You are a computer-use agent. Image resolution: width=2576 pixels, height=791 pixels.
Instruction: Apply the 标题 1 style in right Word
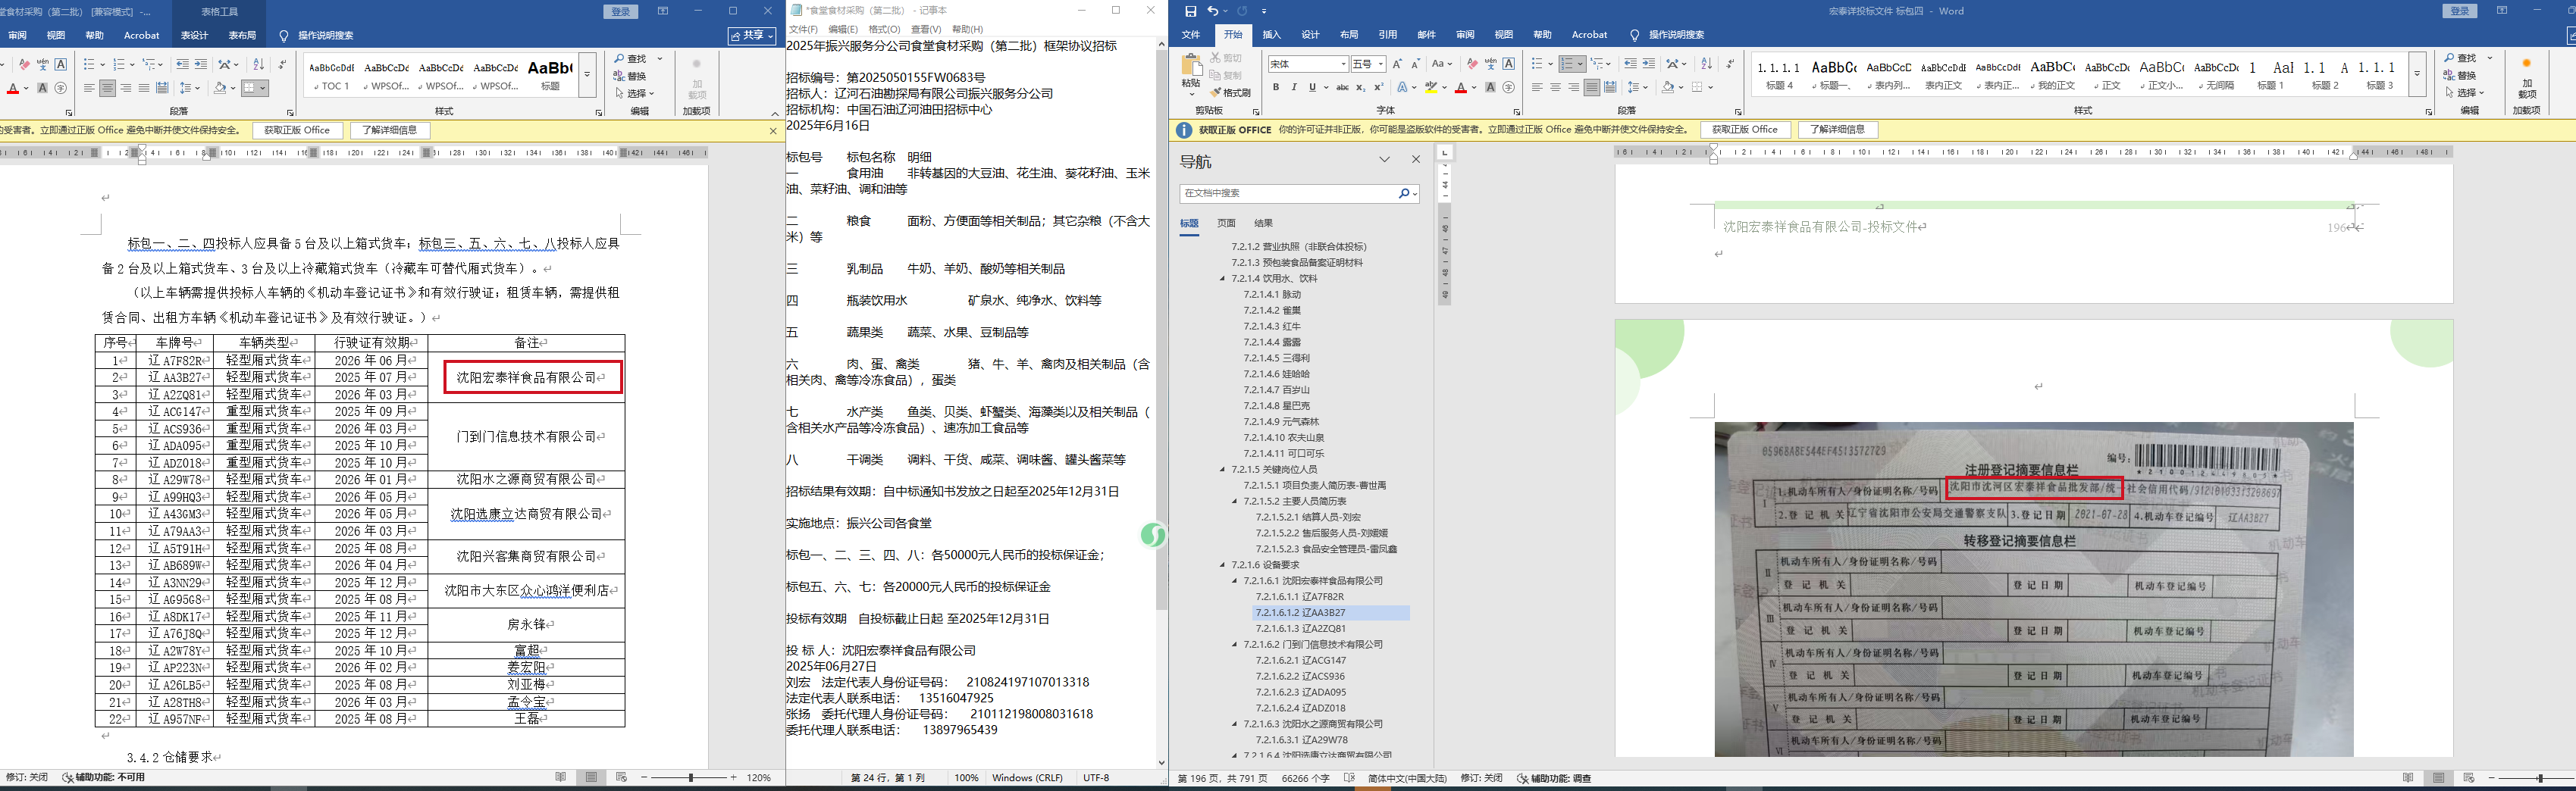click(x=2270, y=74)
